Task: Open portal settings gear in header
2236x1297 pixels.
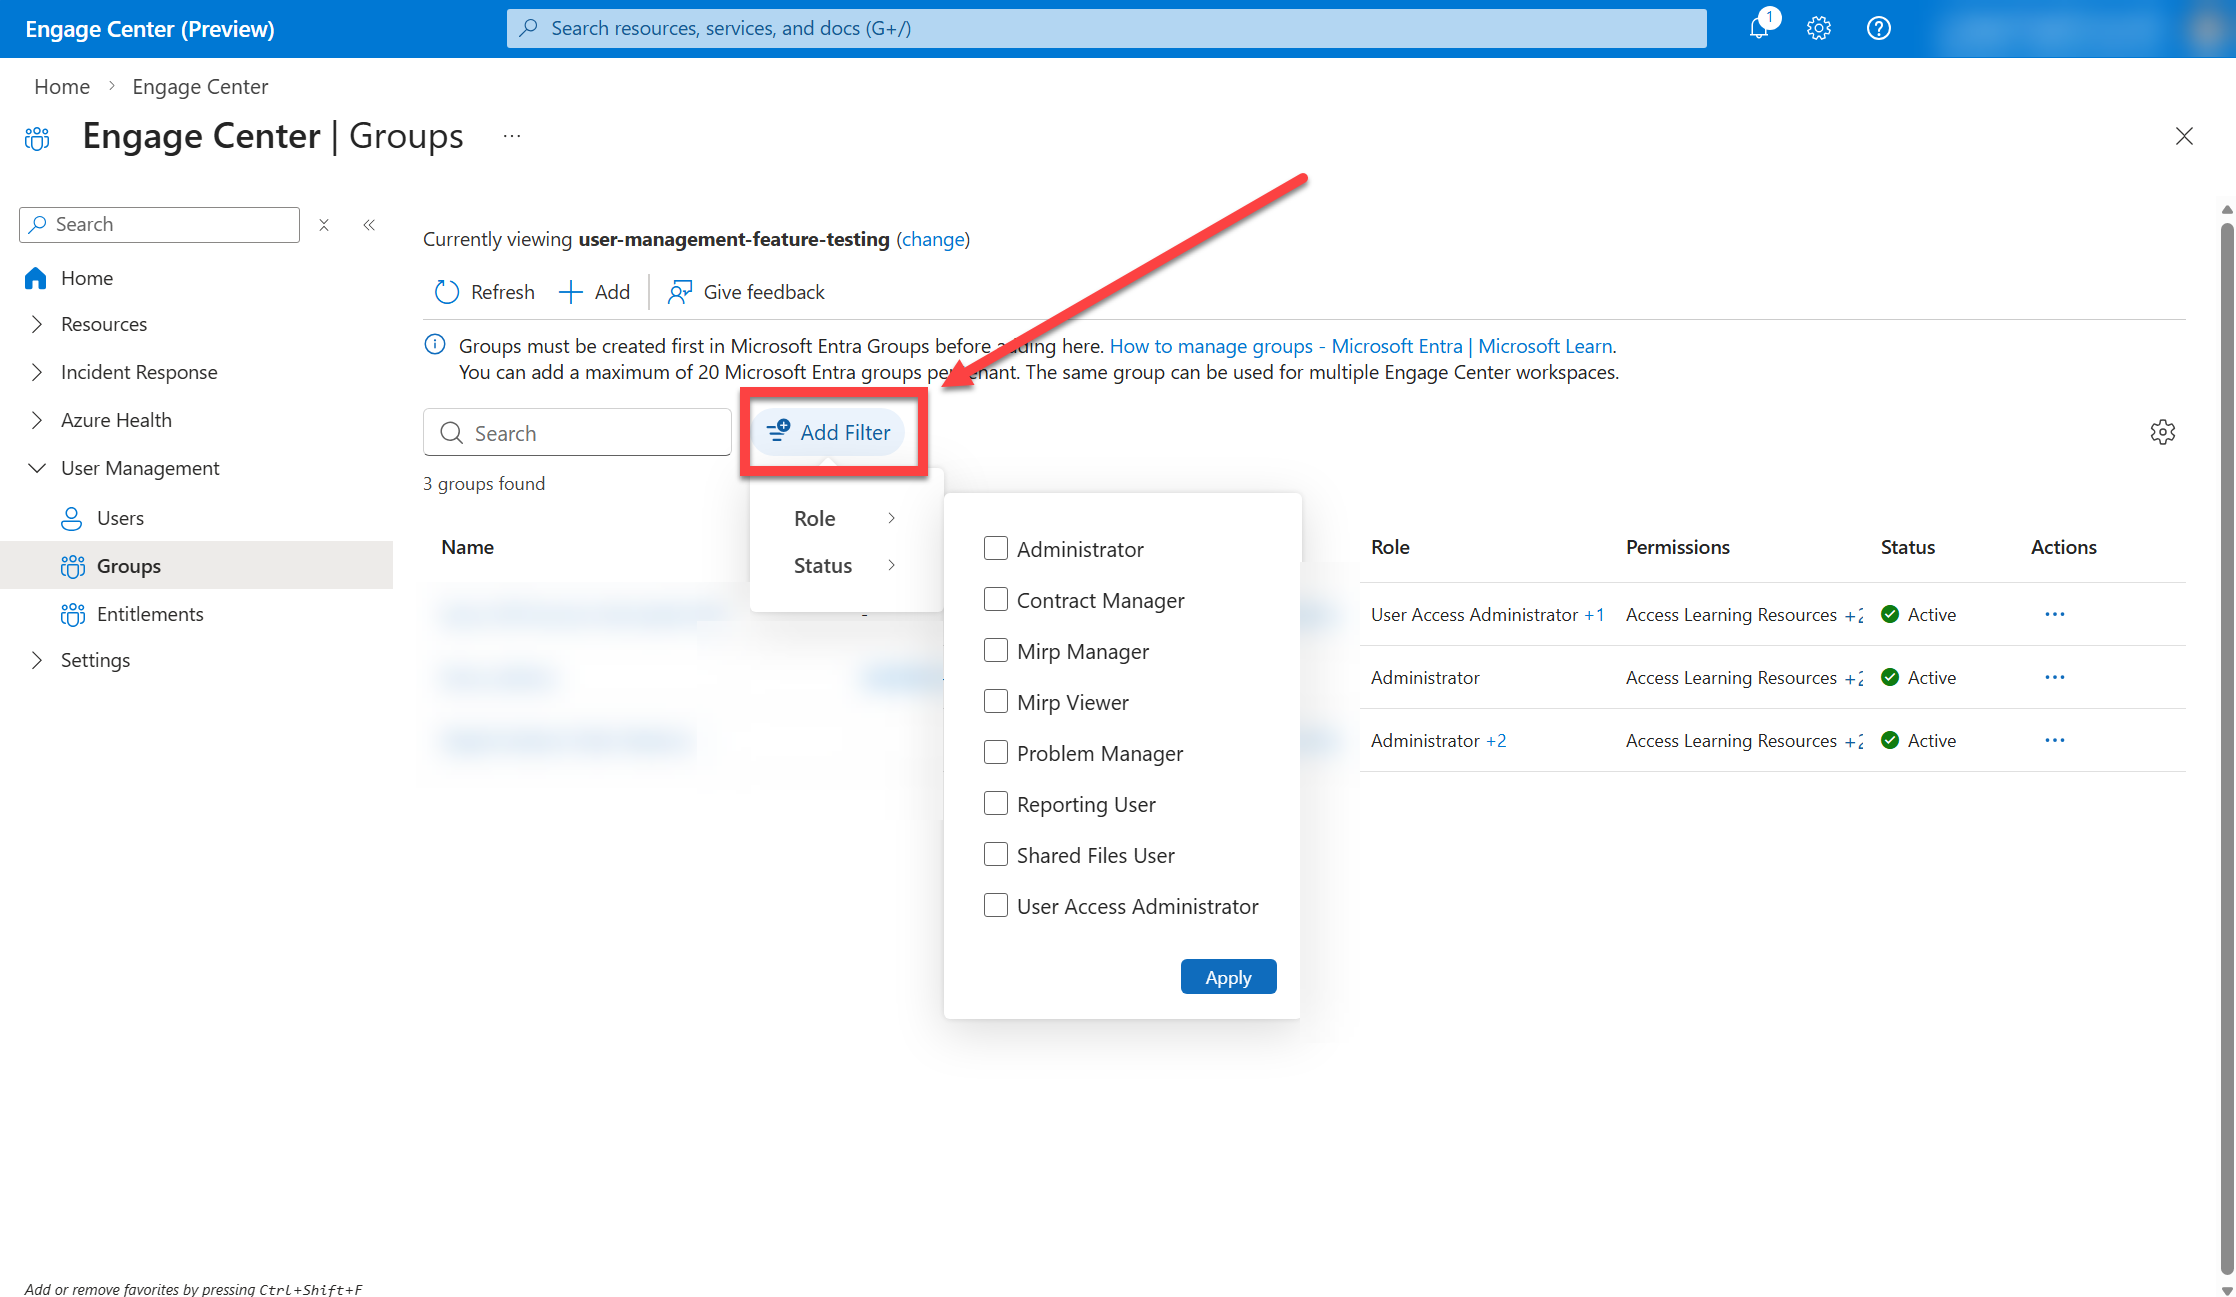Action: pos(1819,28)
